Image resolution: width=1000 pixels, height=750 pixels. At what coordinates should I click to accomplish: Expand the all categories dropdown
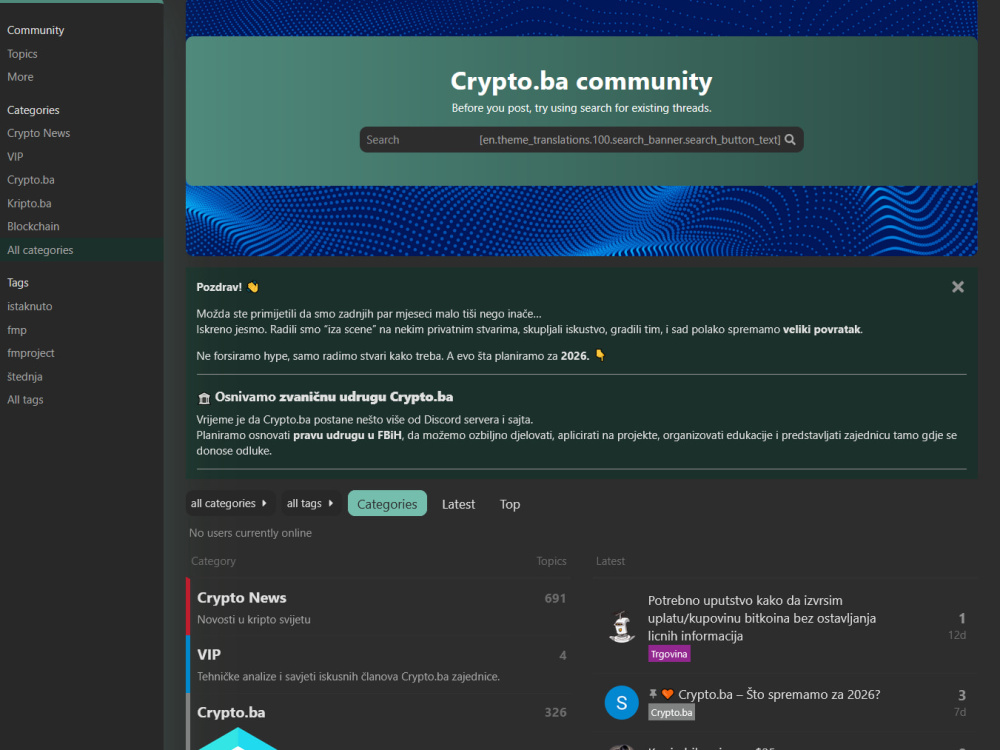click(229, 503)
